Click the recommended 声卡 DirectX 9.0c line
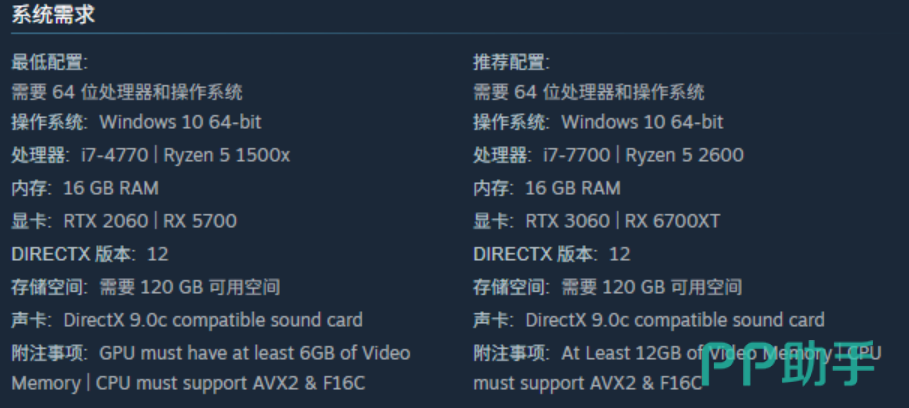Screen dimensions: 909x408 click(649, 320)
